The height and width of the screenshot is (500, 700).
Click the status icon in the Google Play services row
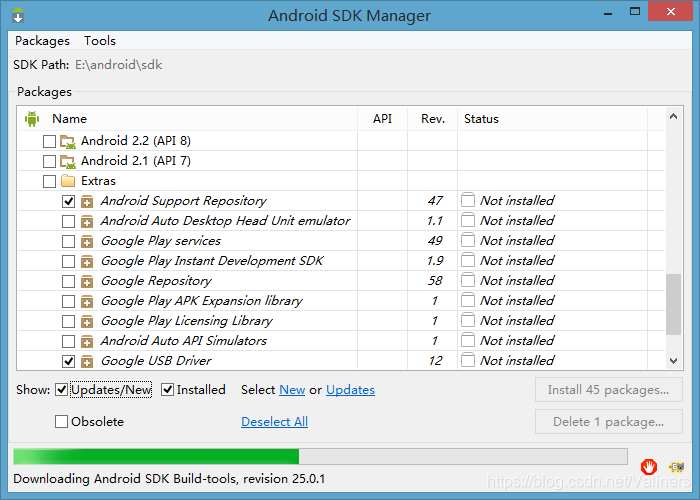point(468,240)
